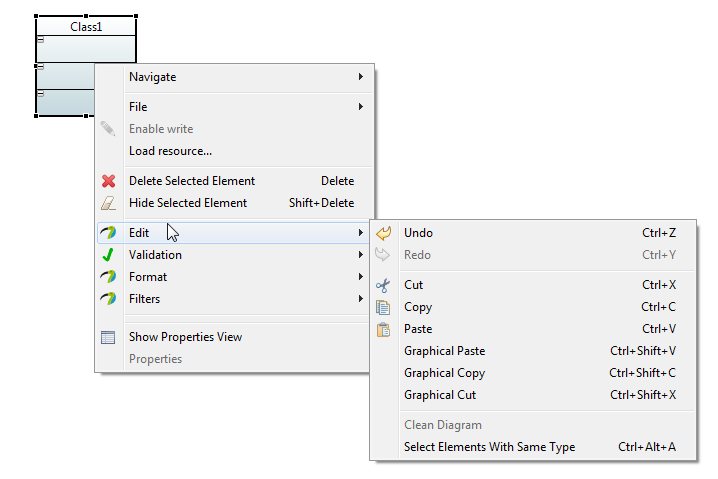Expand the File submenu arrow
This screenshot has width=718, height=479.
click(x=361, y=107)
